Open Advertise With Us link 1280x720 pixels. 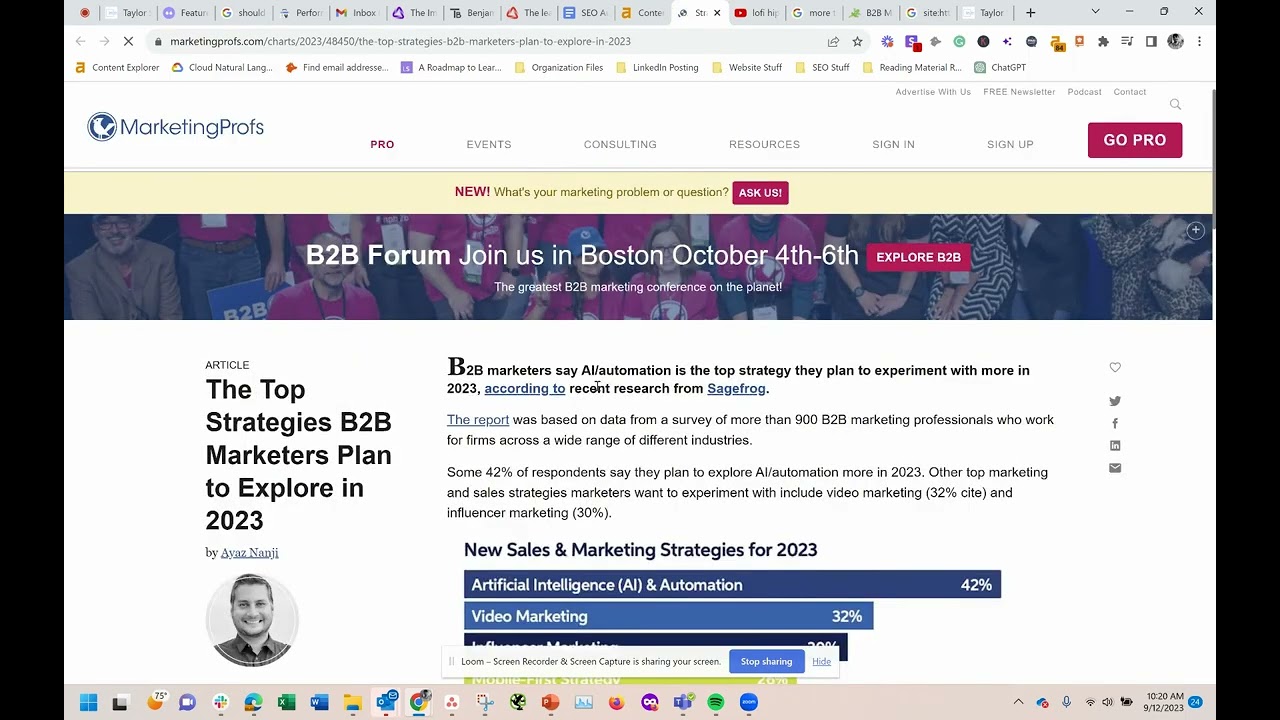click(933, 92)
